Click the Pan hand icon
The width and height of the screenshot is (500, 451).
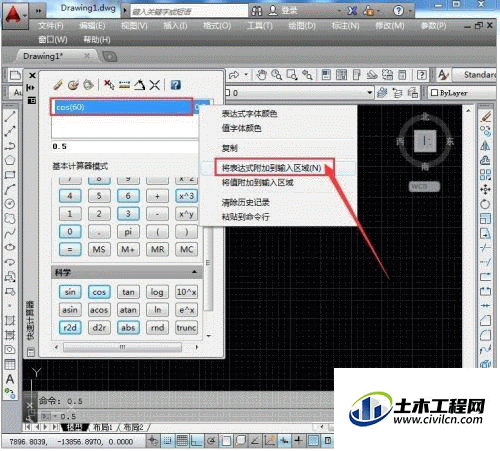(x=262, y=75)
